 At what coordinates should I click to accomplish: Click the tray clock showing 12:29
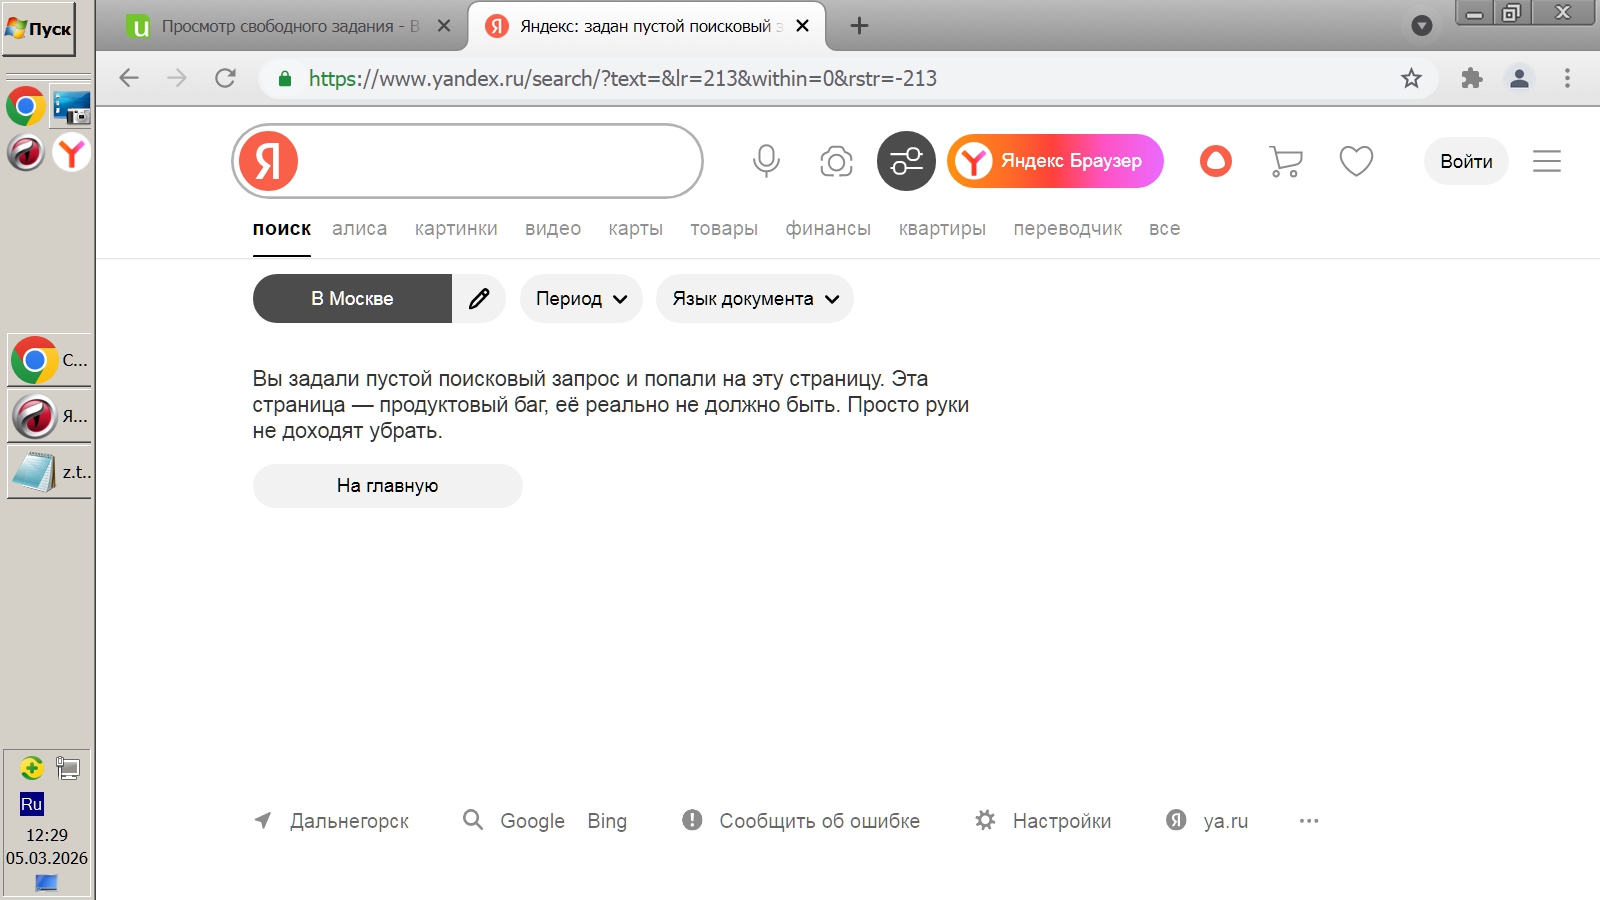tap(47, 835)
